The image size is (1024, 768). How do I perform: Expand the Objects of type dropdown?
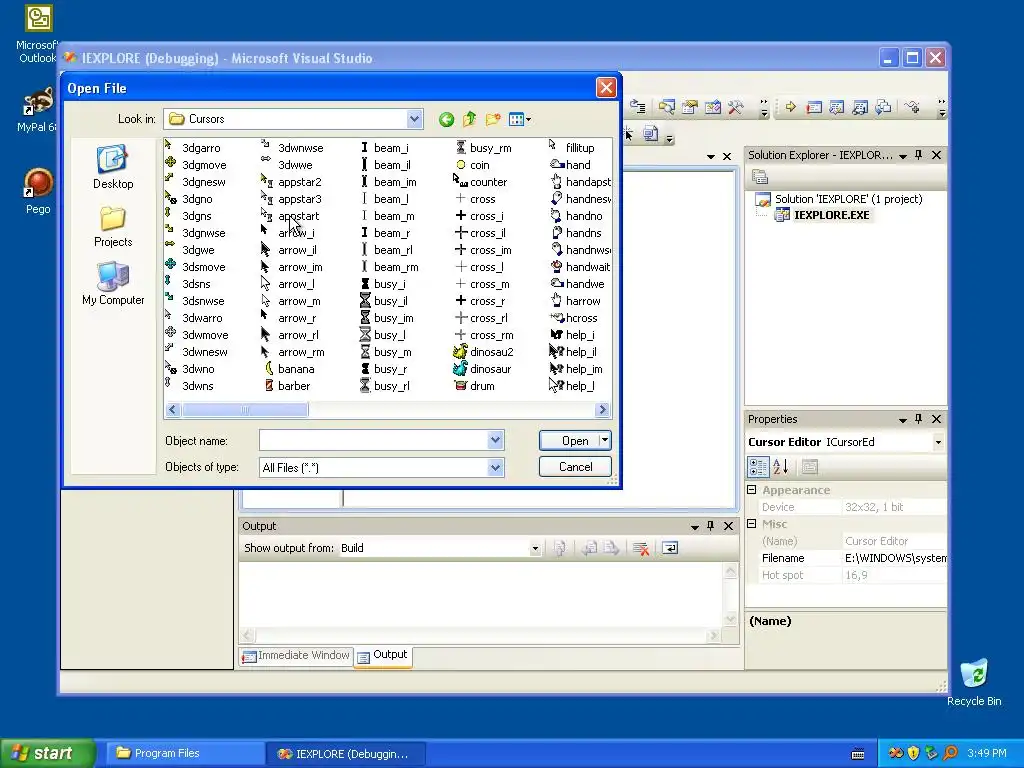pyautogui.click(x=496, y=468)
